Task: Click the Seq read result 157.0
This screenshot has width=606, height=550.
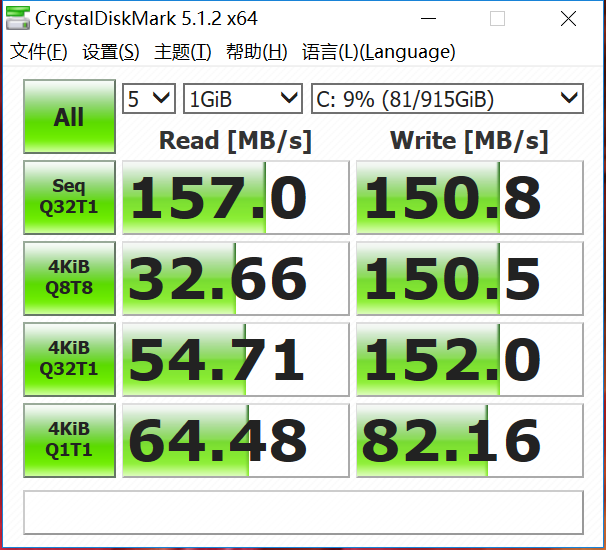Action: (x=235, y=198)
